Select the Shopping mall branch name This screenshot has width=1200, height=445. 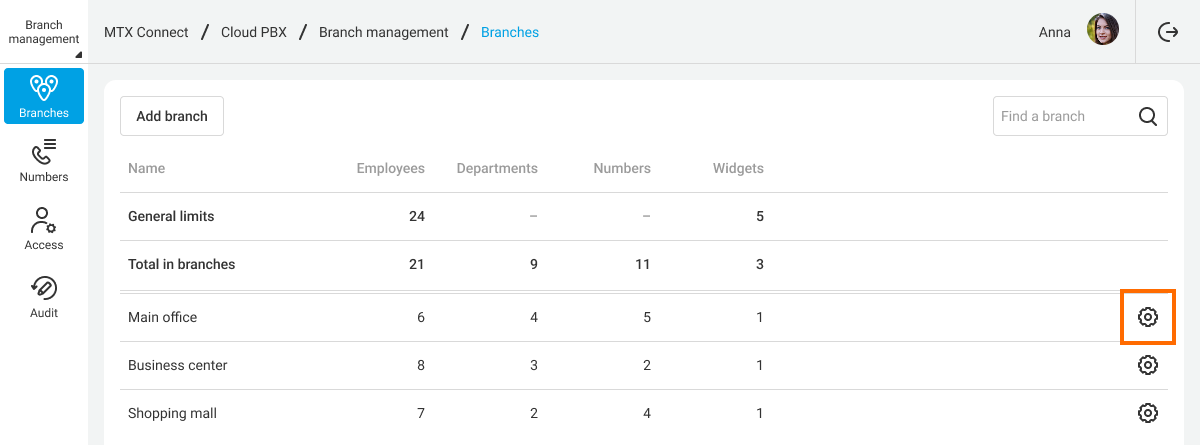pyautogui.click(x=172, y=413)
